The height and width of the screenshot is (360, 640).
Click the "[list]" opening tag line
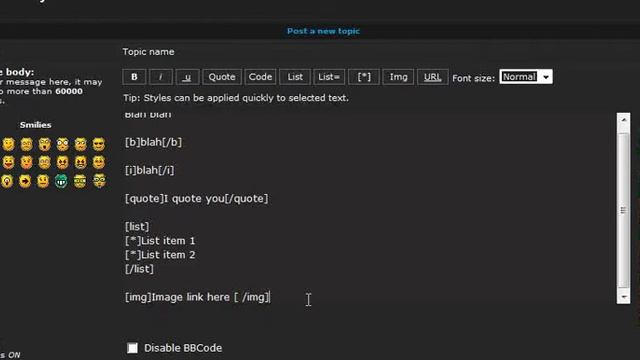pyautogui.click(x=137, y=227)
